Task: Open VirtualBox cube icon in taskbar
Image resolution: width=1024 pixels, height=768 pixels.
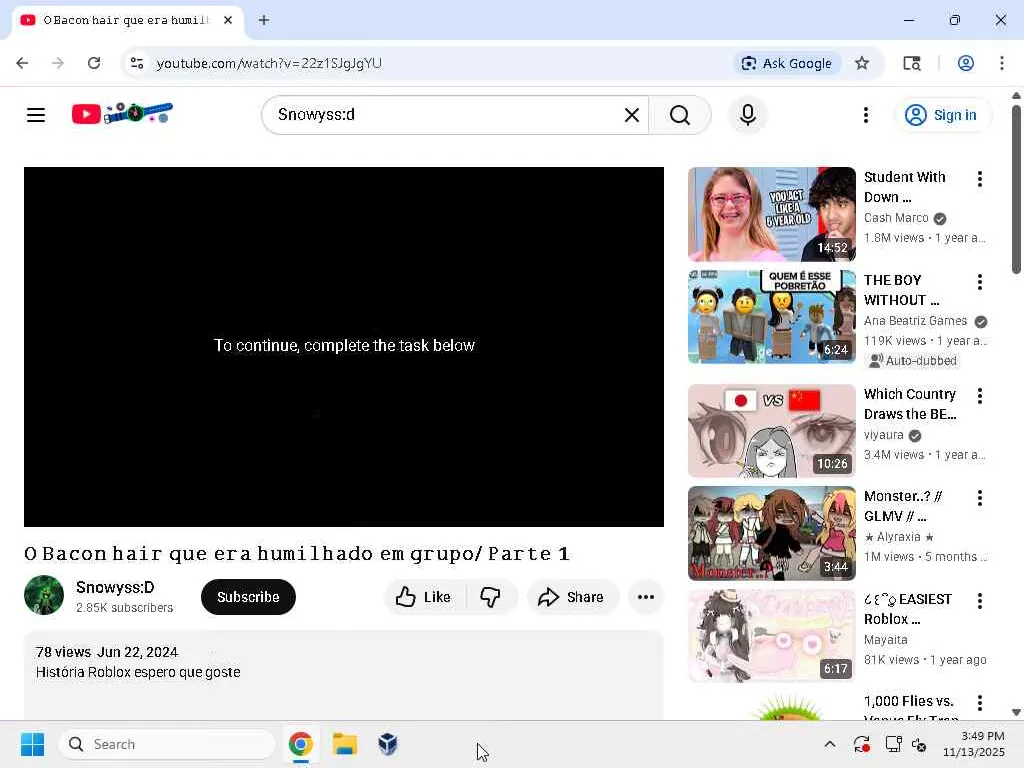Action: 388,744
